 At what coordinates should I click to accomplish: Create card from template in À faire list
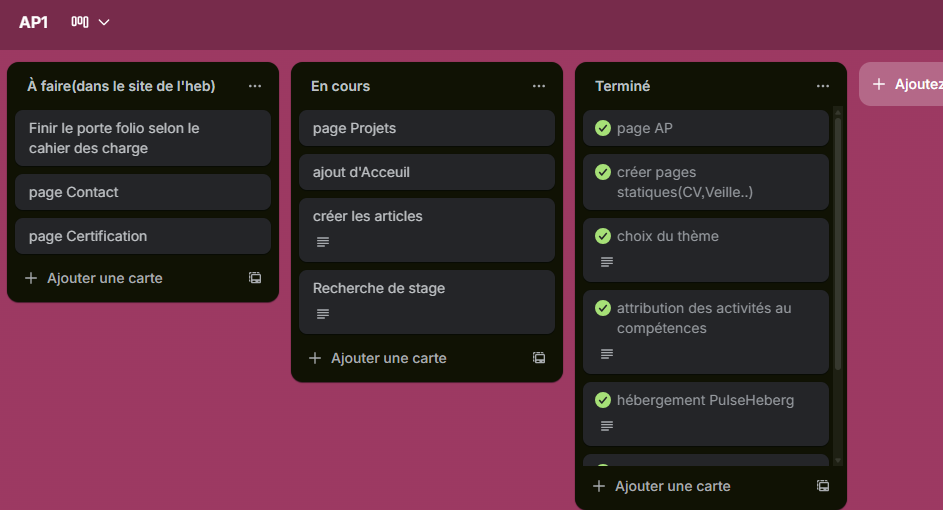255,278
